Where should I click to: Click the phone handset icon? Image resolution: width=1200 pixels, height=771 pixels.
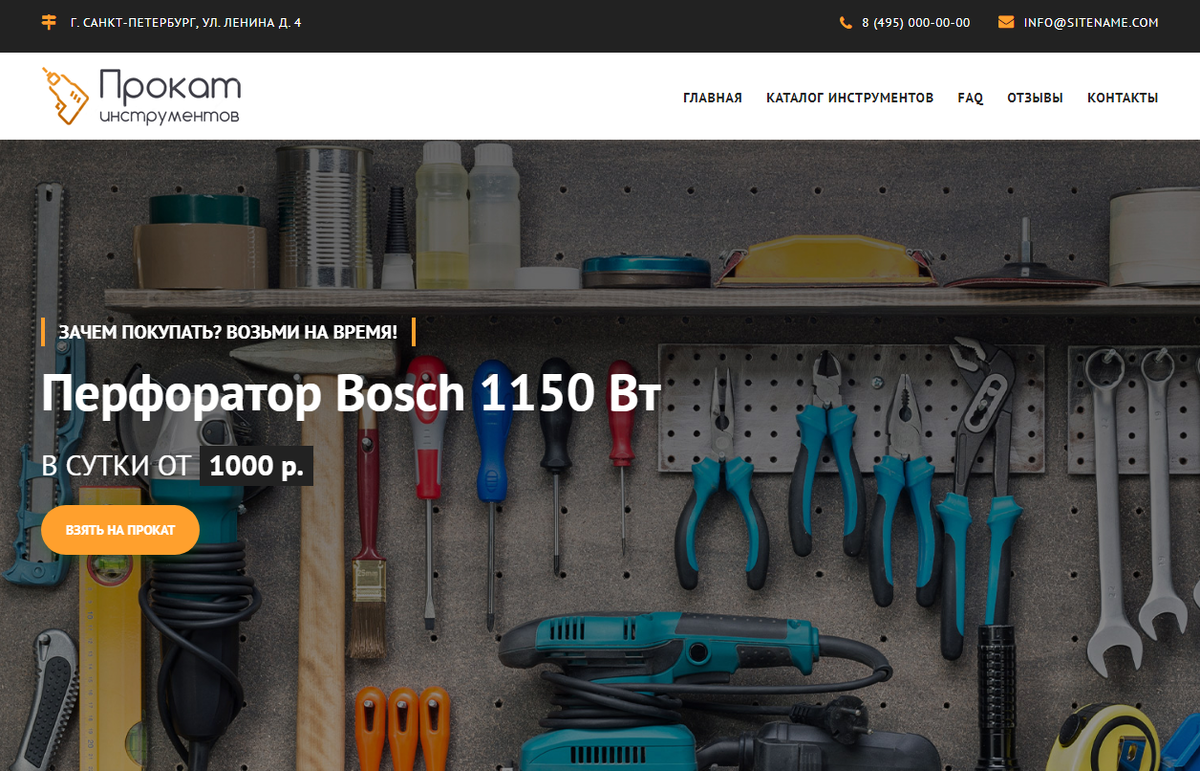848,21
